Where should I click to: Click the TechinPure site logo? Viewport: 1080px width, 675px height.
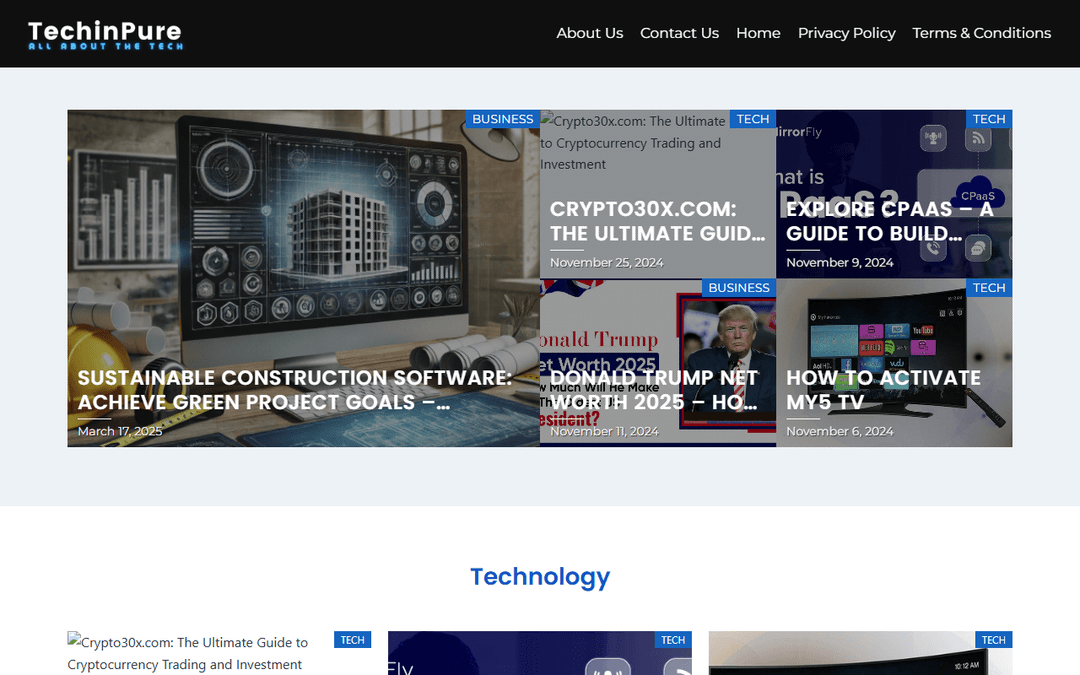click(105, 34)
